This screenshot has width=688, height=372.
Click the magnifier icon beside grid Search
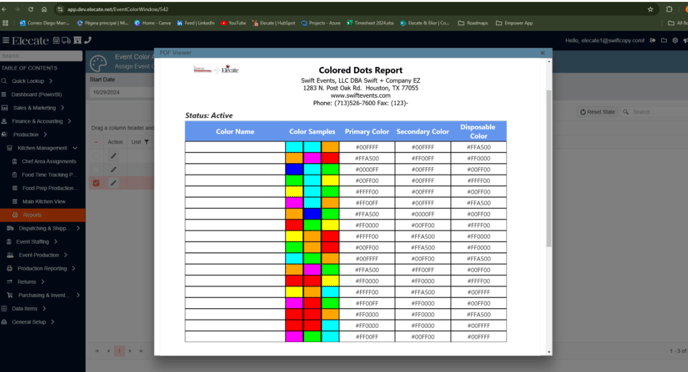tap(626, 112)
